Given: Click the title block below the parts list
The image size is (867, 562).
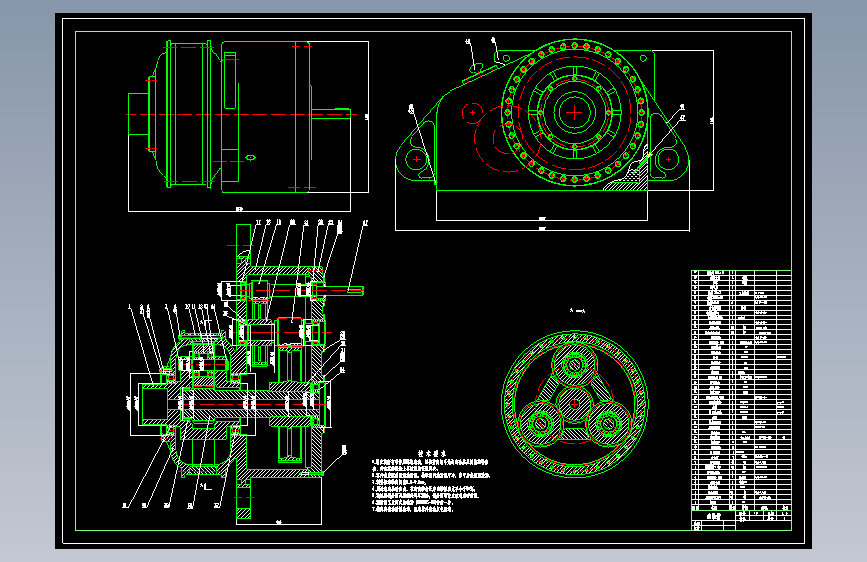Looking at the screenshot, I should pos(741,521).
